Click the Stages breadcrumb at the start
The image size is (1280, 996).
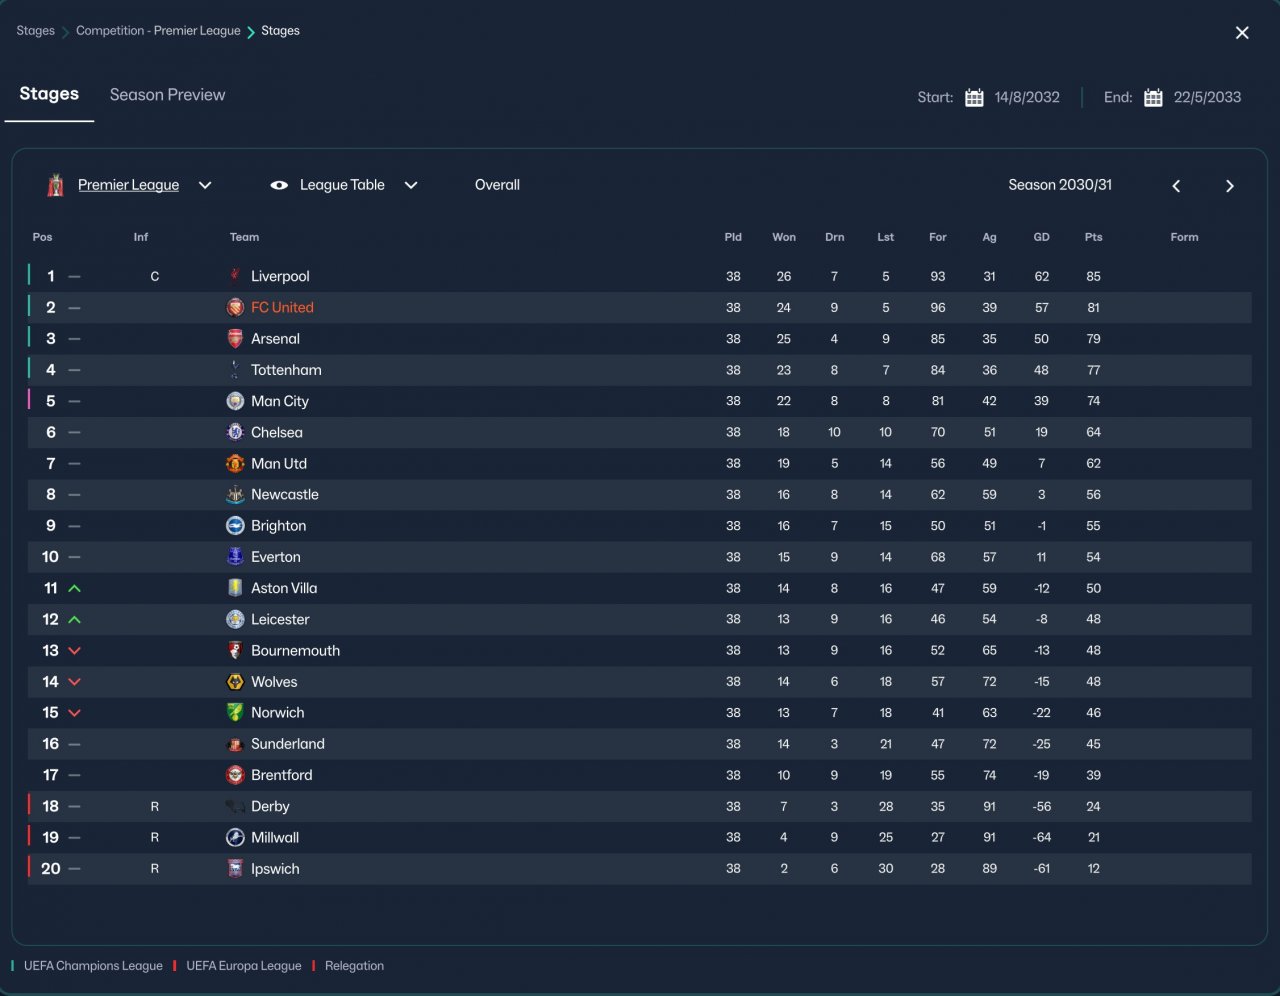tap(35, 31)
